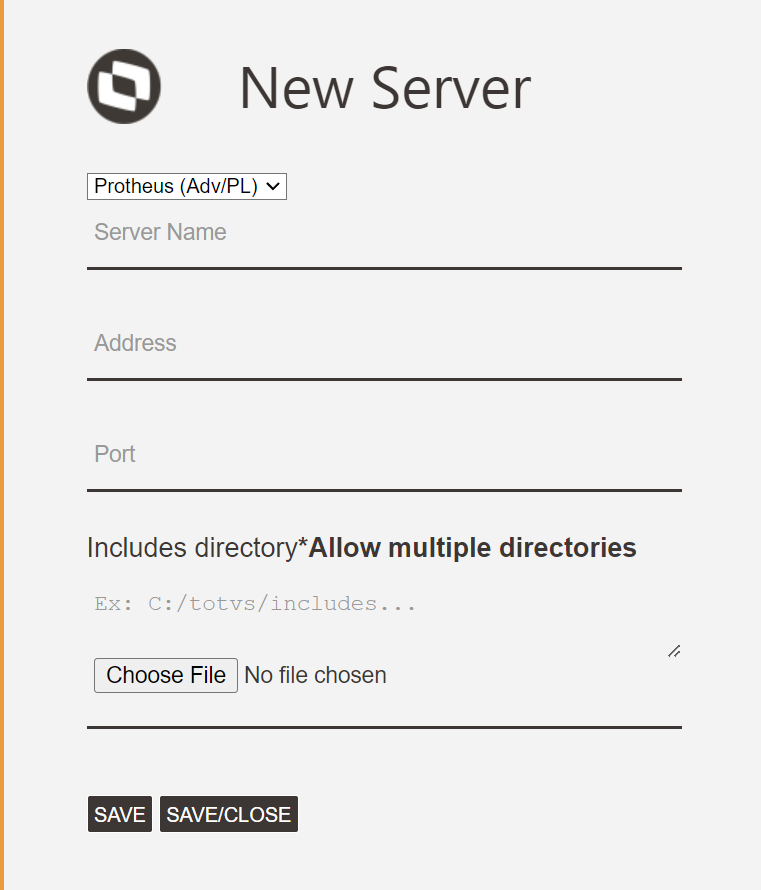Click into the Address field
761x890 pixels.
tap(384, 344)
